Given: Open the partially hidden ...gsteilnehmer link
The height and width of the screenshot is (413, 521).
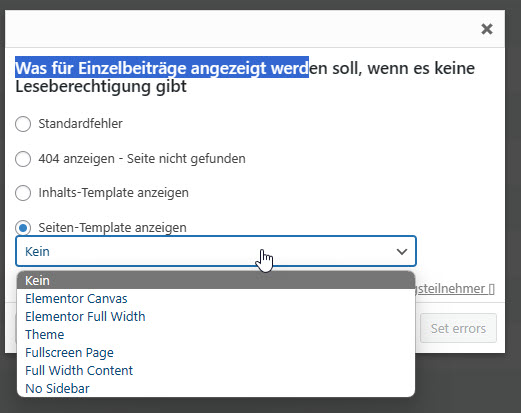Looking at the screenshot, I should pos(455,289).
